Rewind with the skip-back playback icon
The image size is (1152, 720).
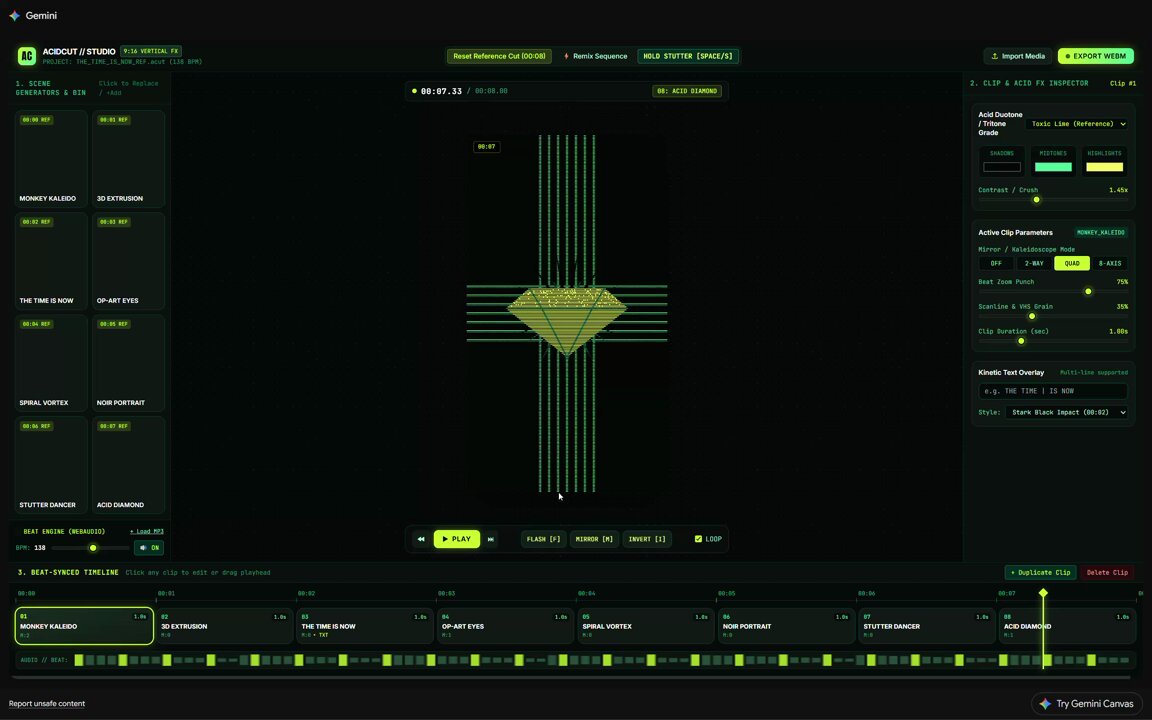[421, 539]
